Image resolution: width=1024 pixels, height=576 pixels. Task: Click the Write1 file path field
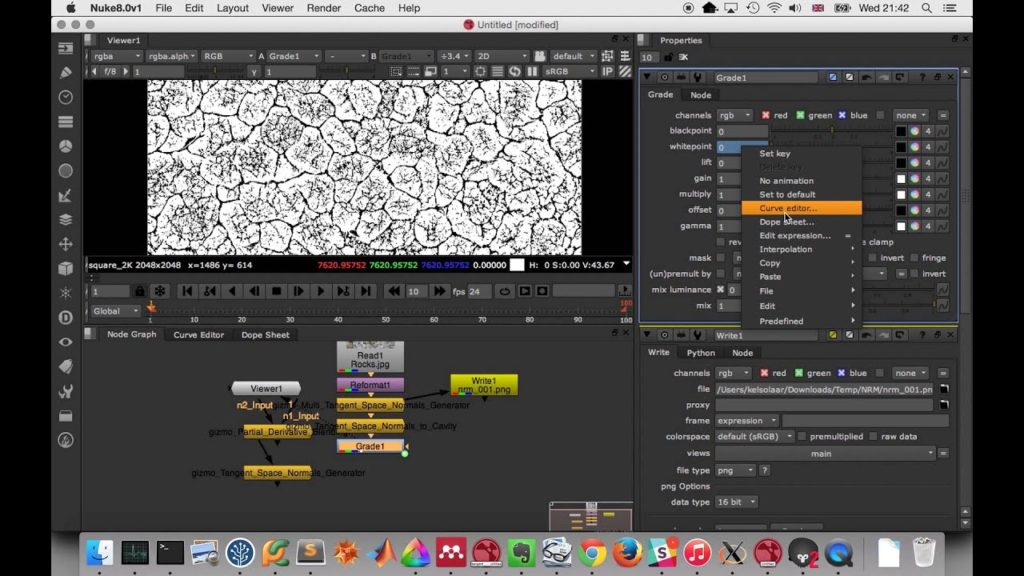[x=823, y=389]
